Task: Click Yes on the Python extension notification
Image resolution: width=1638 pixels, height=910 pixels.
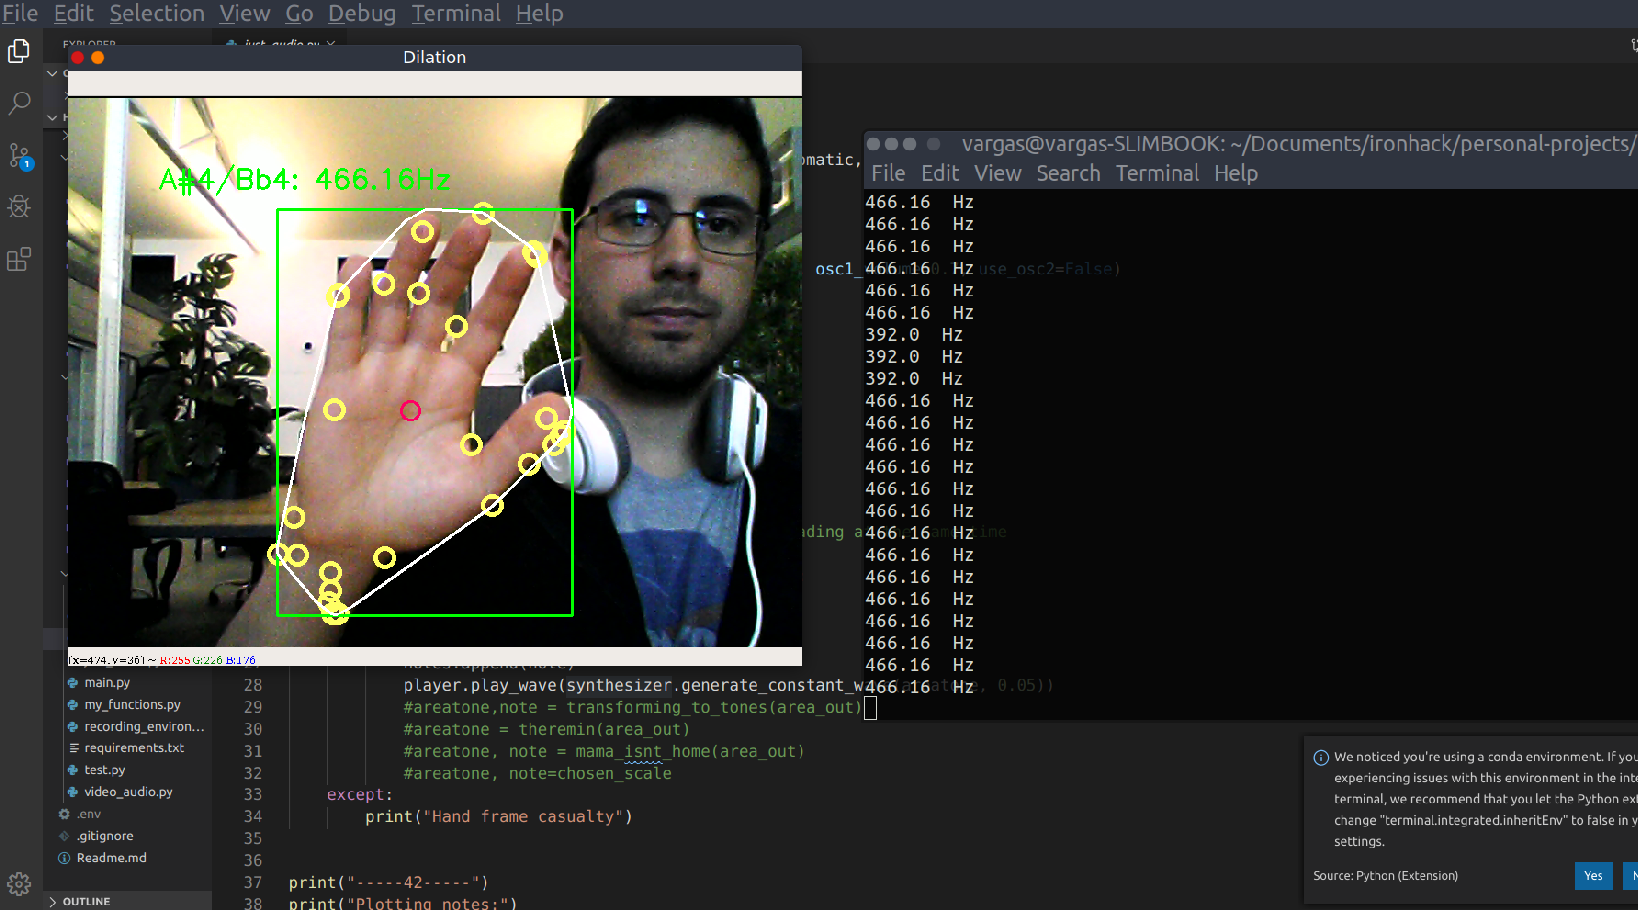Action: (1593, 875)
